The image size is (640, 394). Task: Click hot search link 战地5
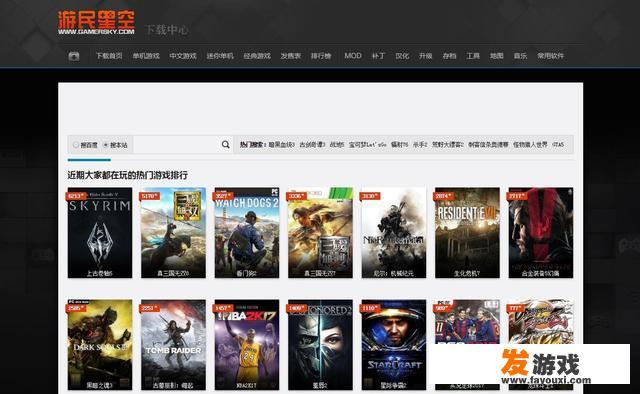[337, 145]
